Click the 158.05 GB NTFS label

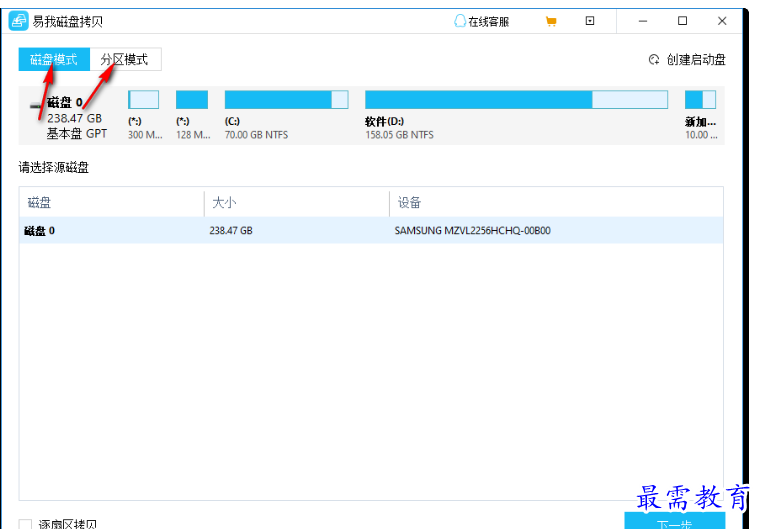(399, 135)
